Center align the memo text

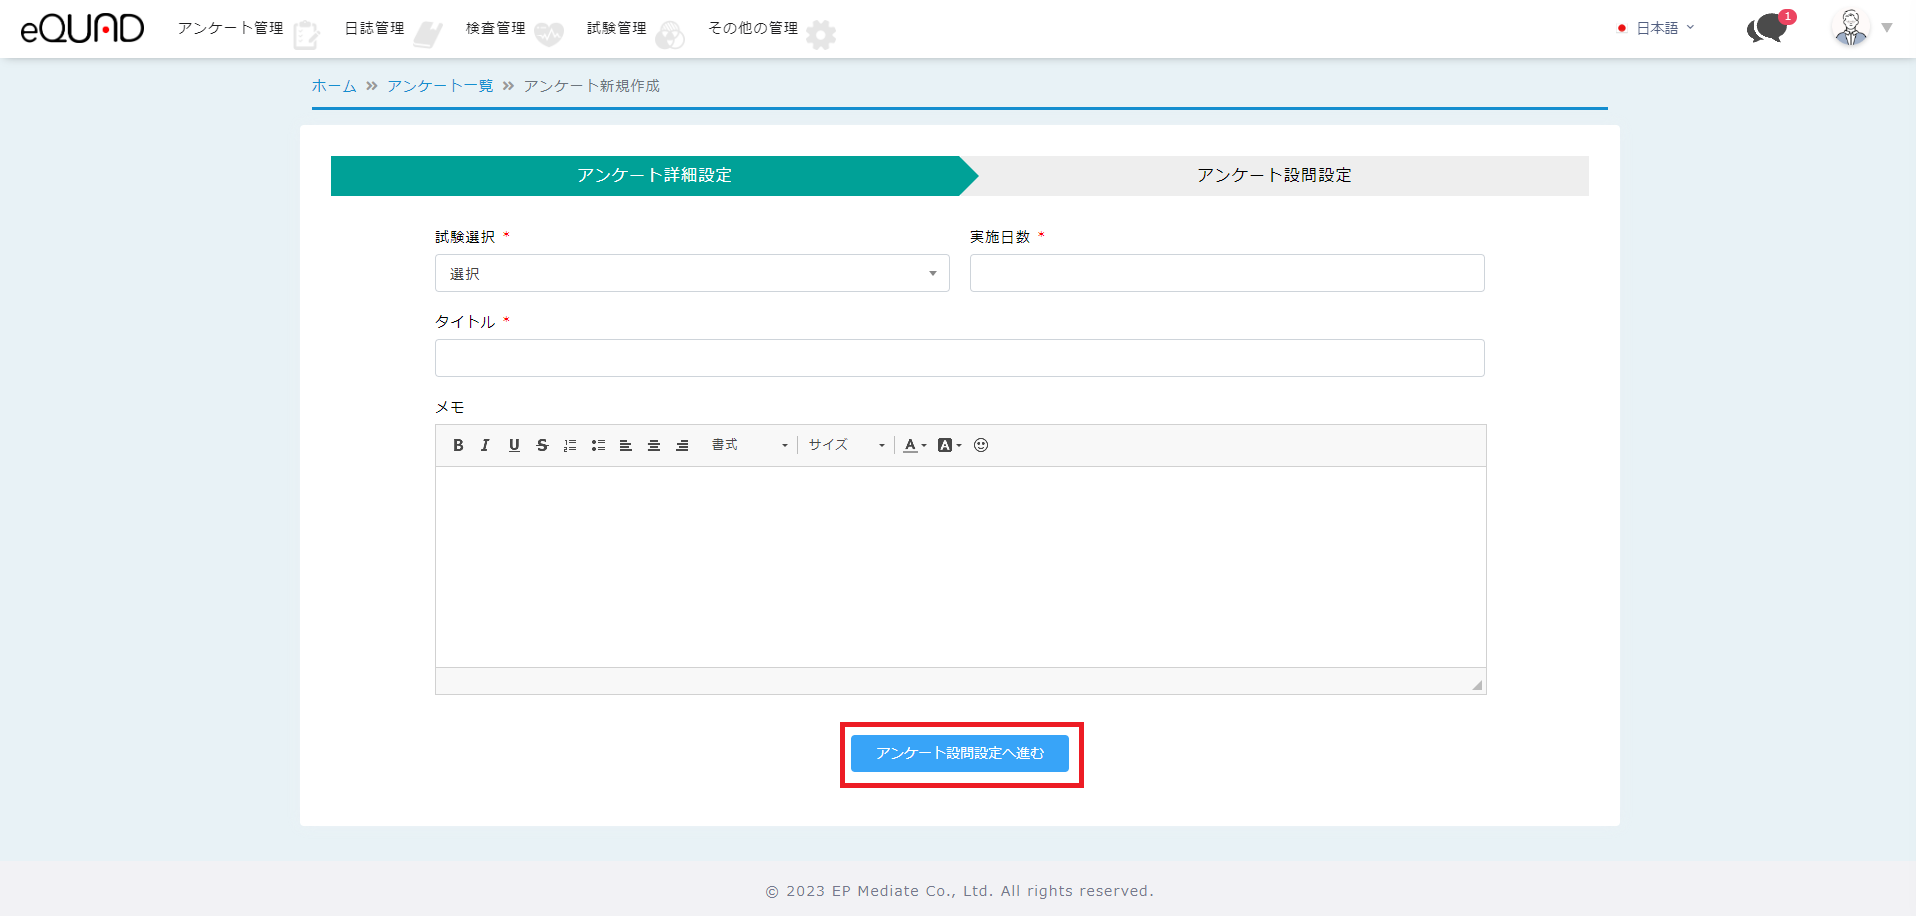click(654, 445)
